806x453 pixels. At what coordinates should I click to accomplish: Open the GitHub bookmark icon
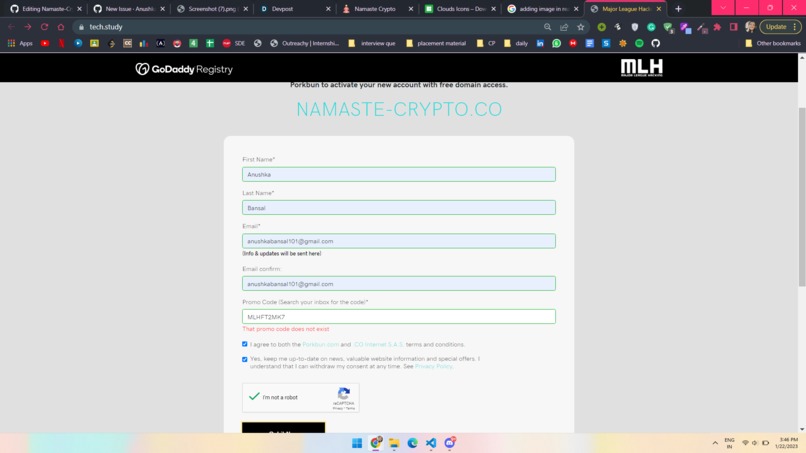[655, 43]
